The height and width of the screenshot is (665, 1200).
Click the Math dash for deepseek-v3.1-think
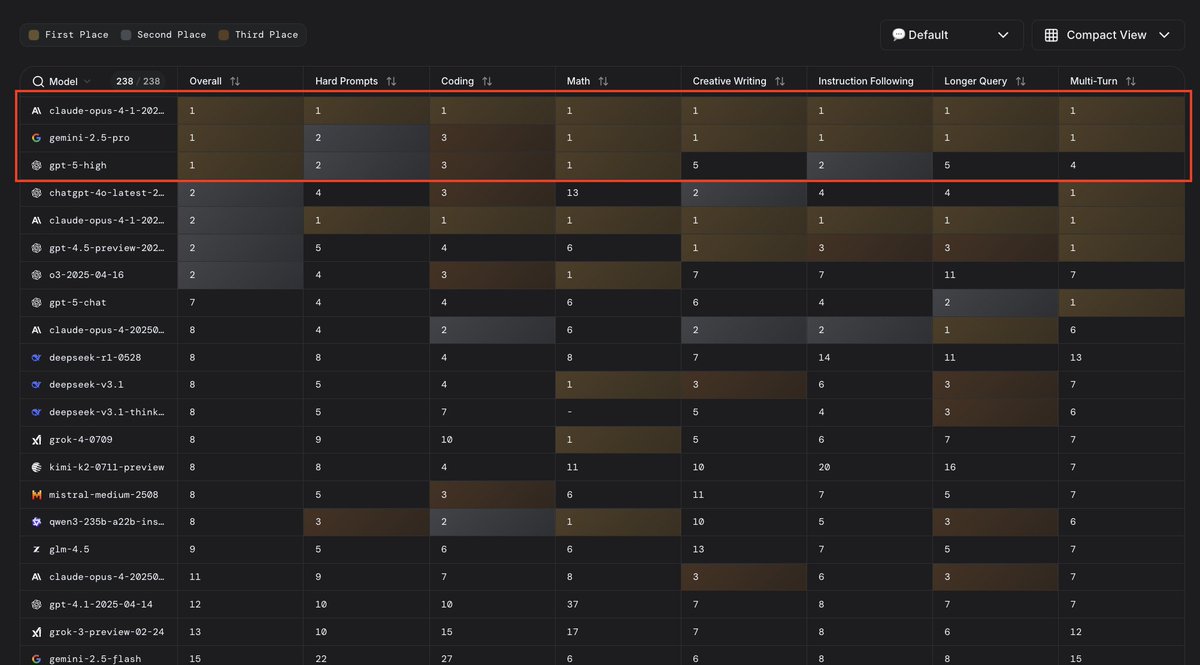[569, 412]
